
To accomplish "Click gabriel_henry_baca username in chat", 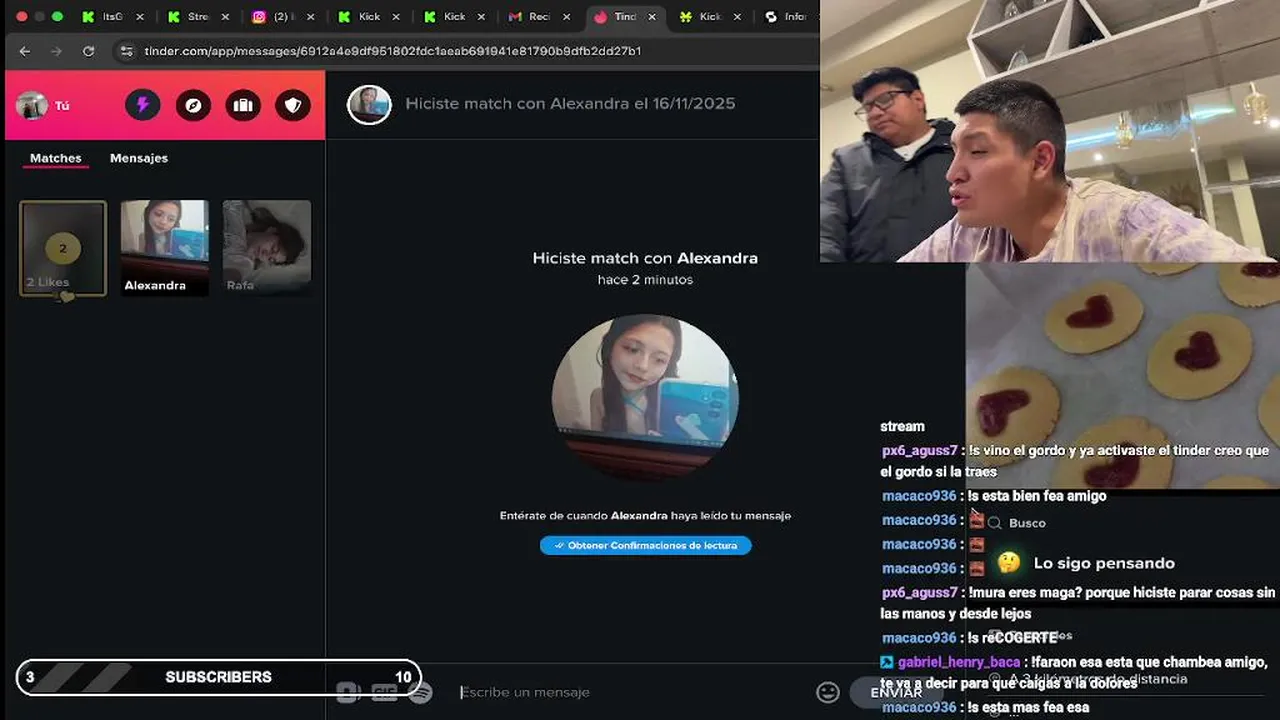I will tap(958, 662).
